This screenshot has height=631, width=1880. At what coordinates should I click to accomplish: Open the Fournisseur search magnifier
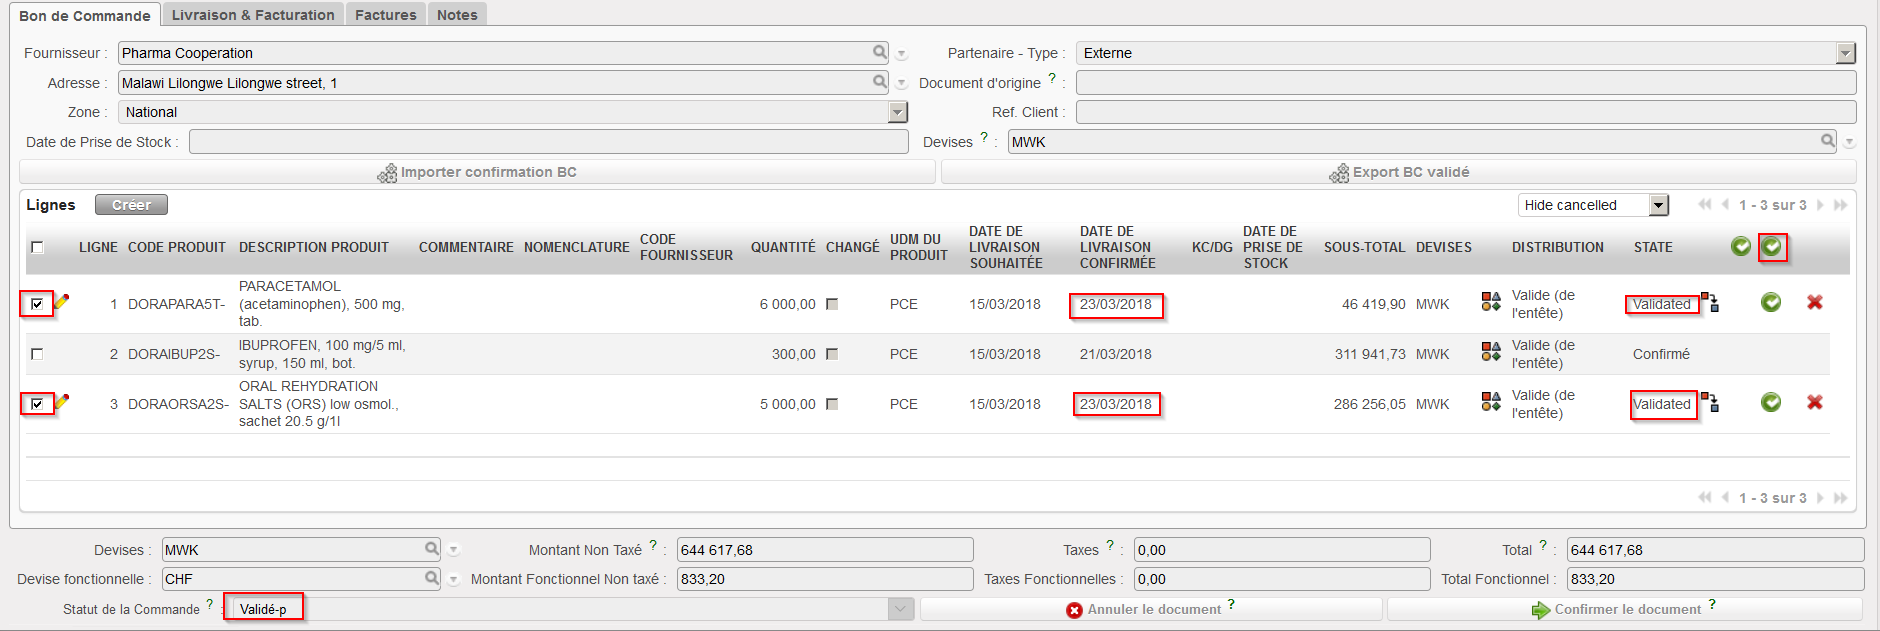(879, 52)
